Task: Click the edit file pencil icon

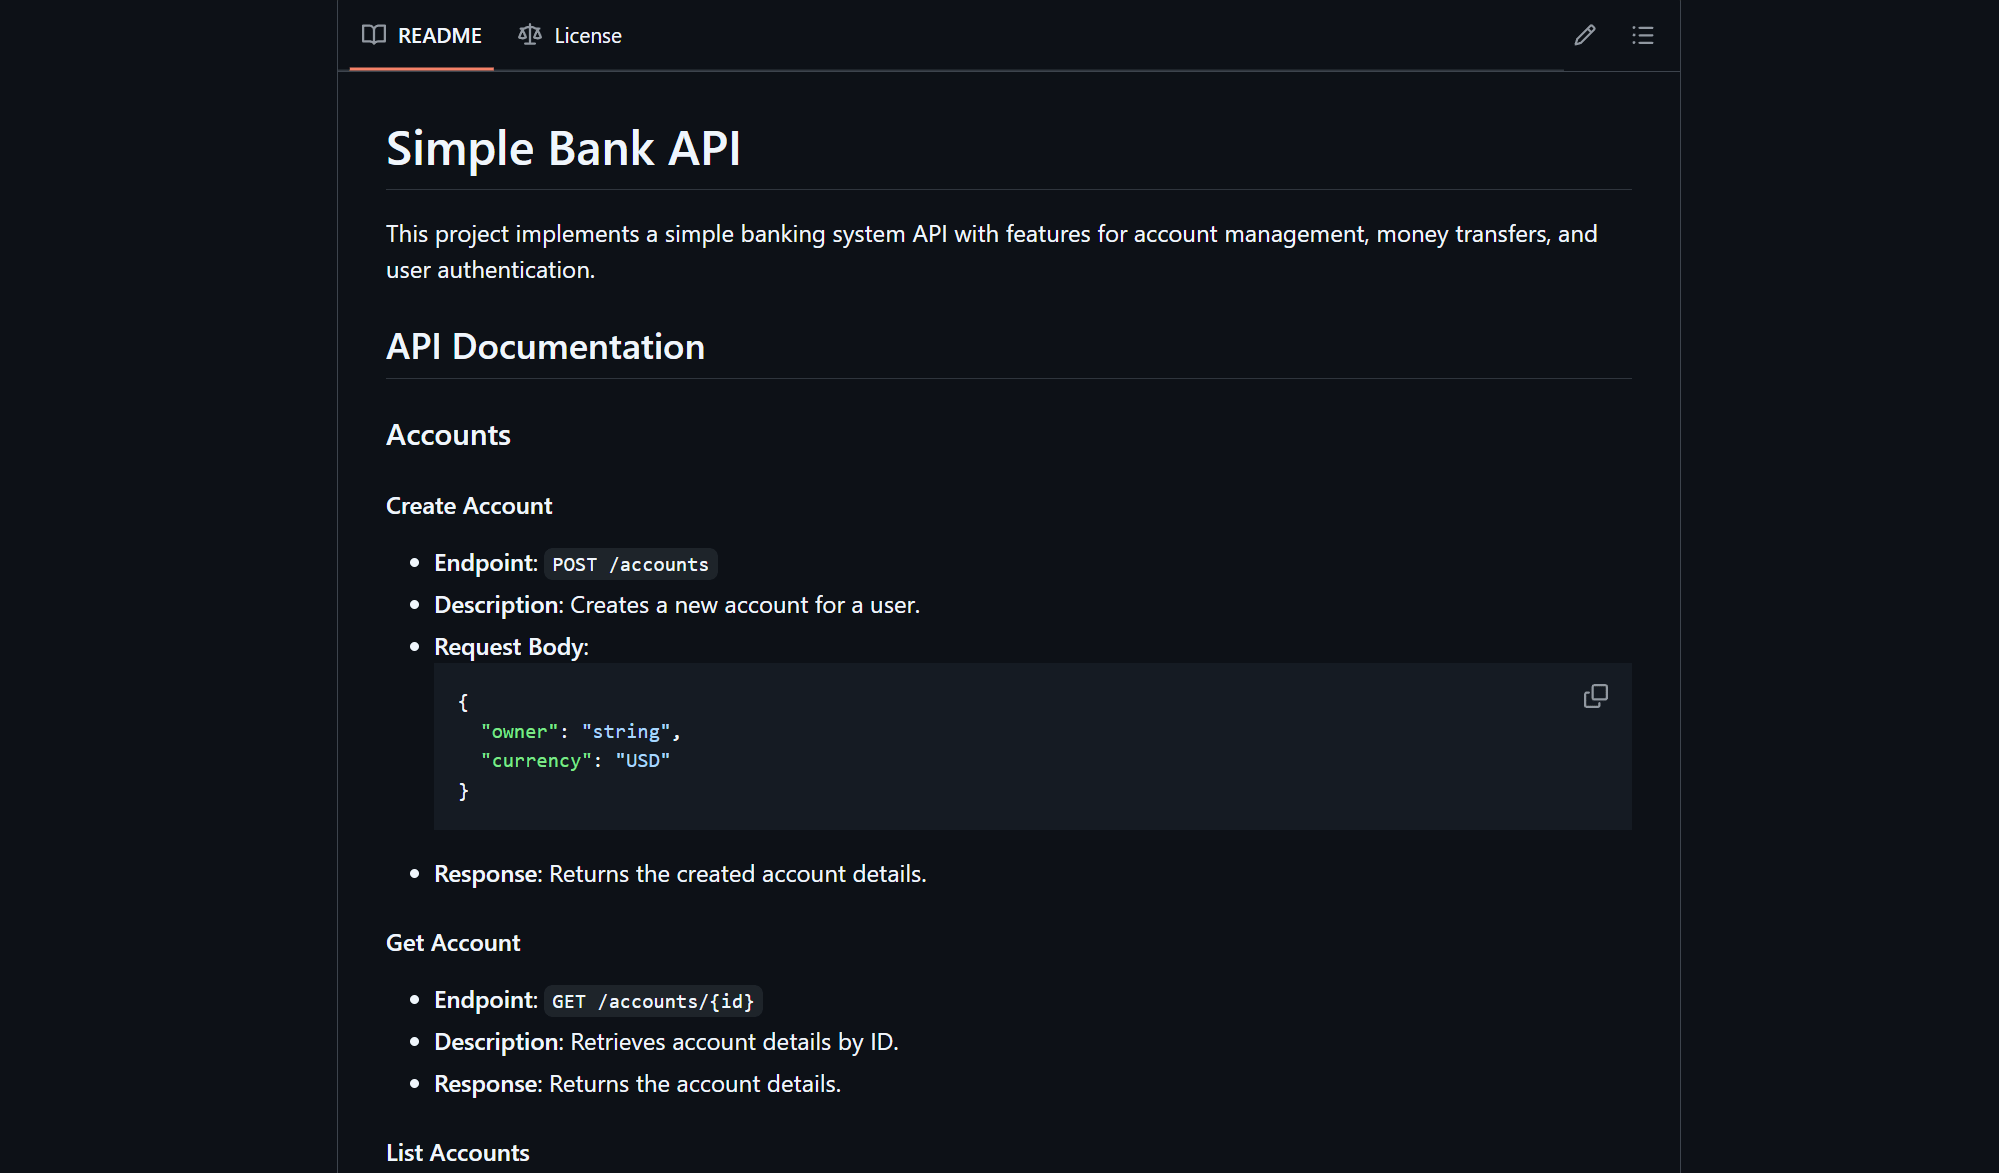Action: pos(1585,35)
